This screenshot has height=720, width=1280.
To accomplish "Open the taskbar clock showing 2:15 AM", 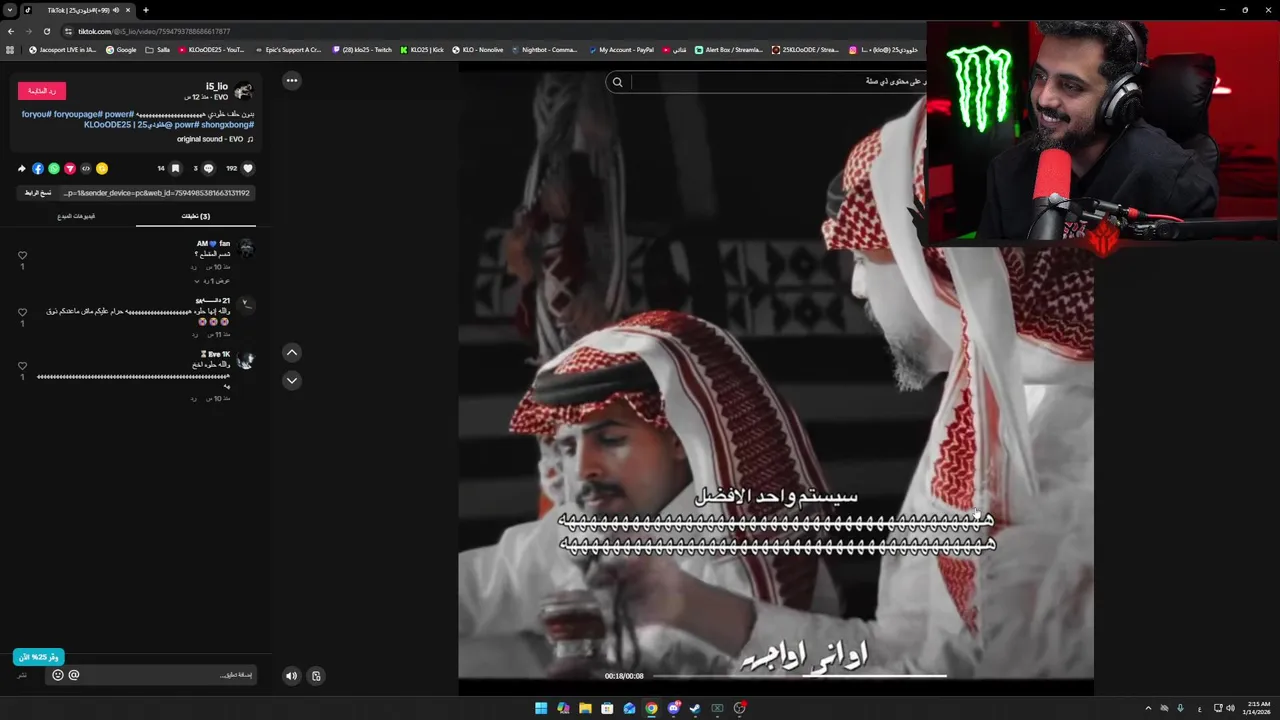I will pos(1259,708).
